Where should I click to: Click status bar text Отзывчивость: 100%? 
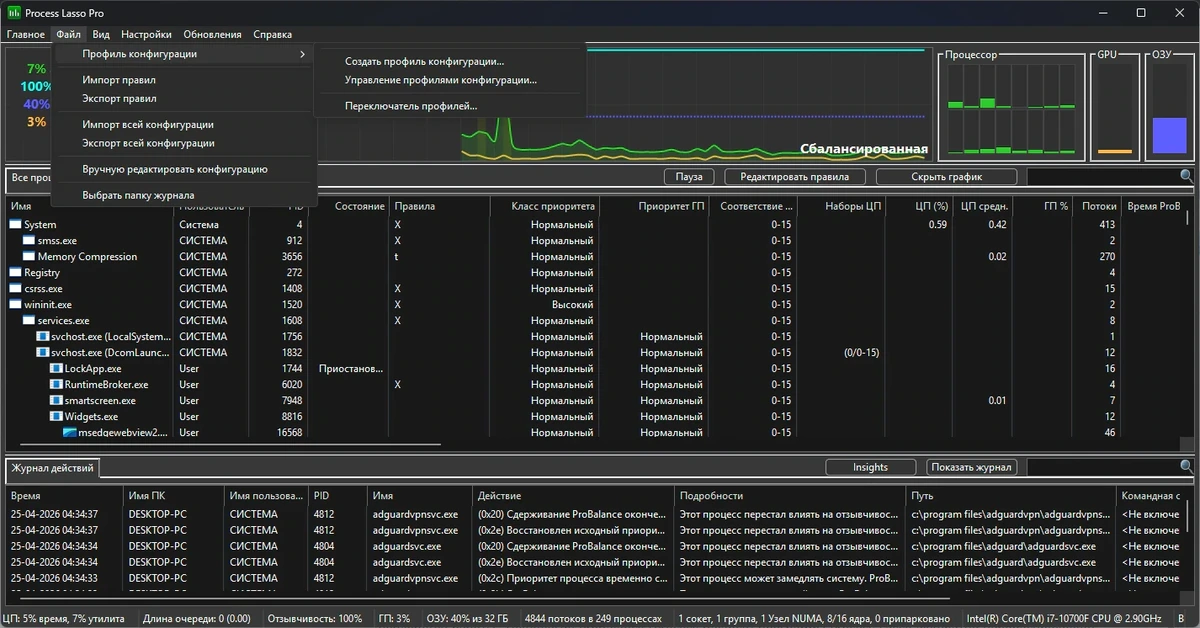(x=315, y=619)
